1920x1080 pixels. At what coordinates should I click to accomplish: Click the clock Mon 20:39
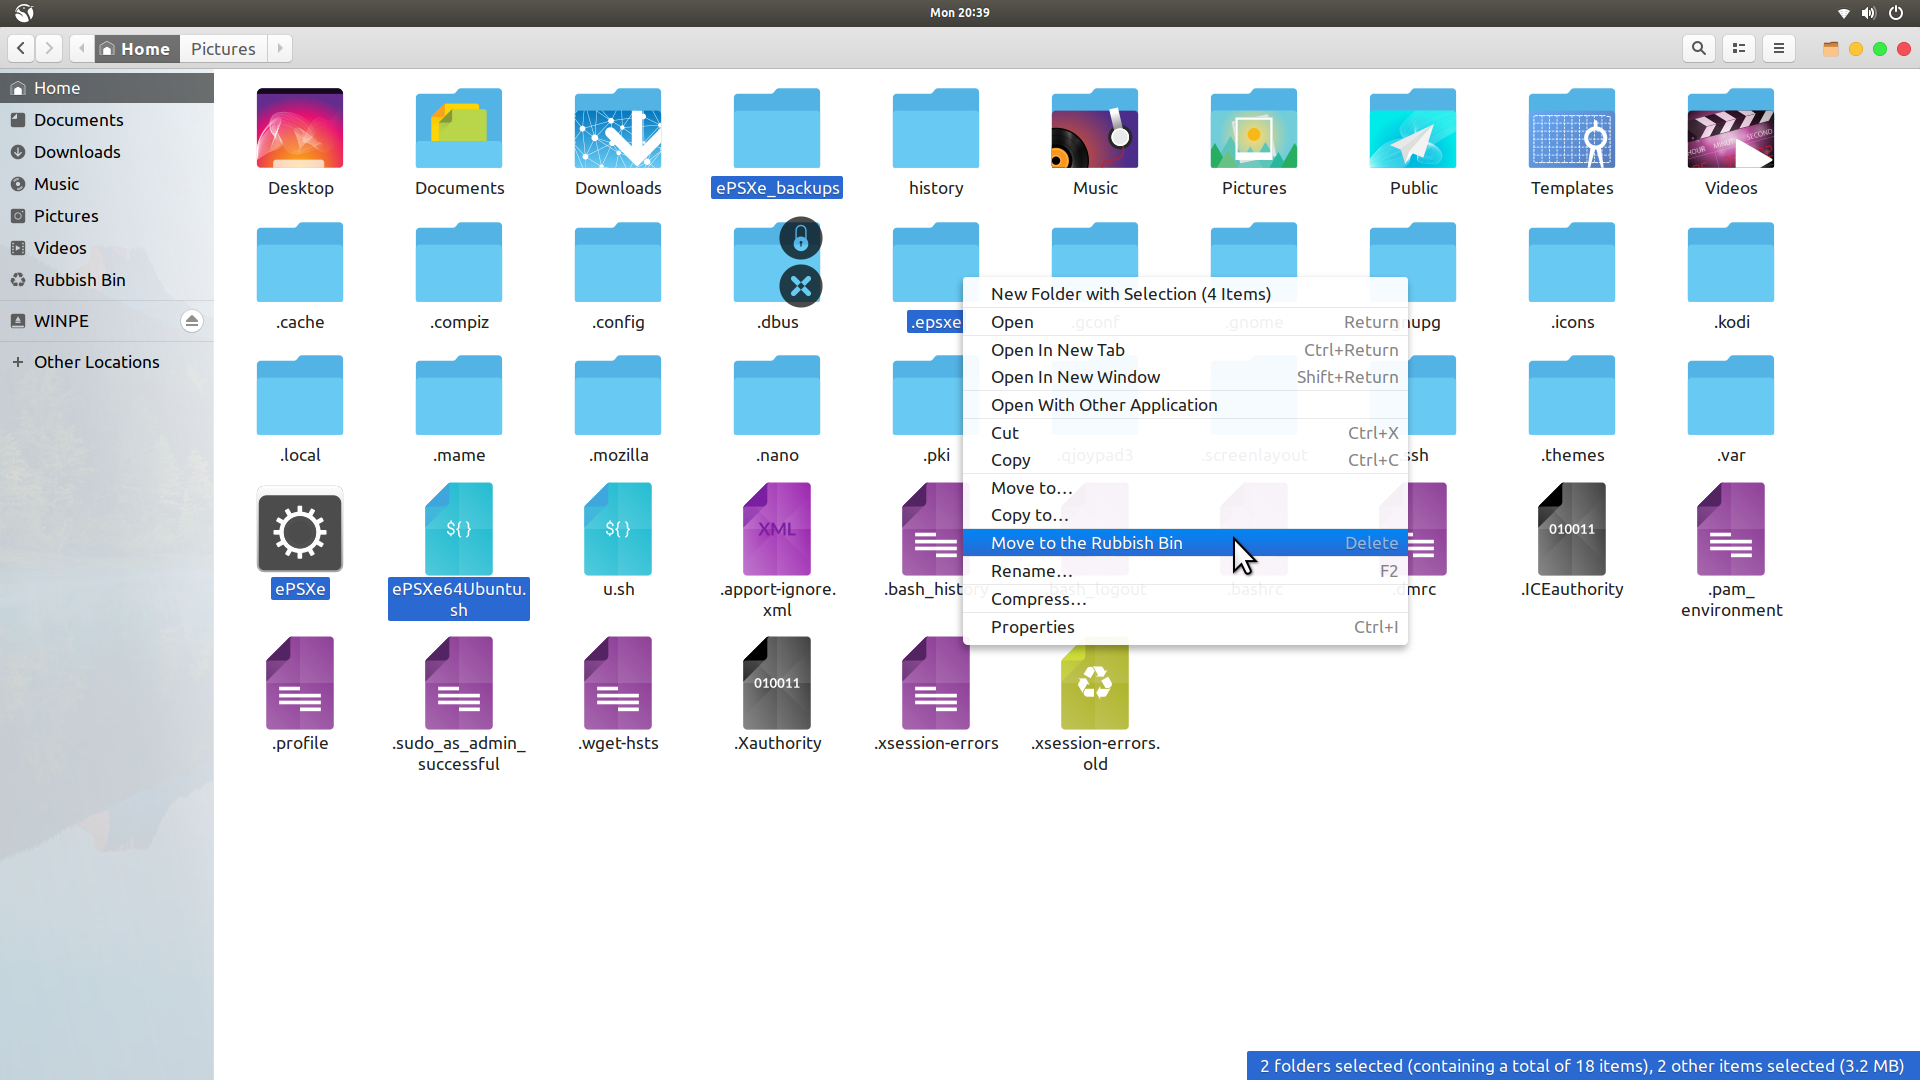[x=959, y=13]
